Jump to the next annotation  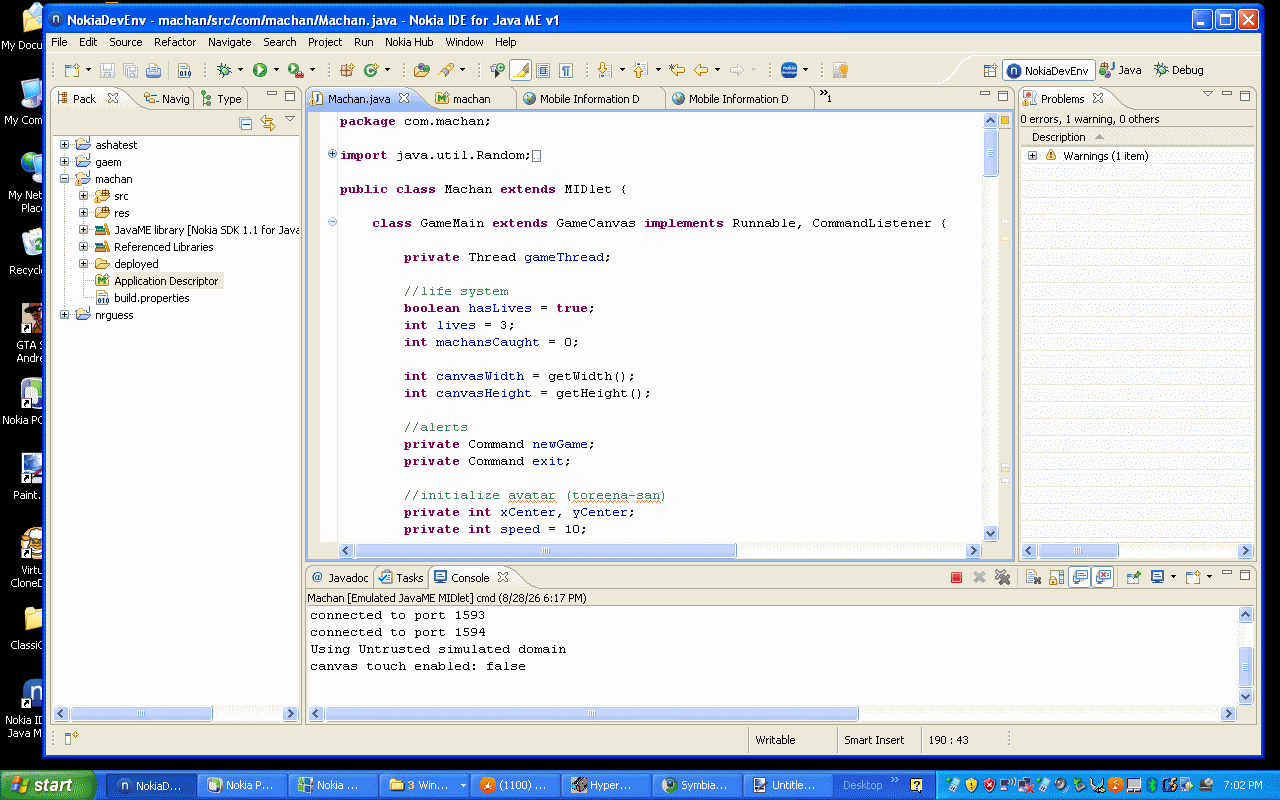pyautogui.click(x=603, y=70)
